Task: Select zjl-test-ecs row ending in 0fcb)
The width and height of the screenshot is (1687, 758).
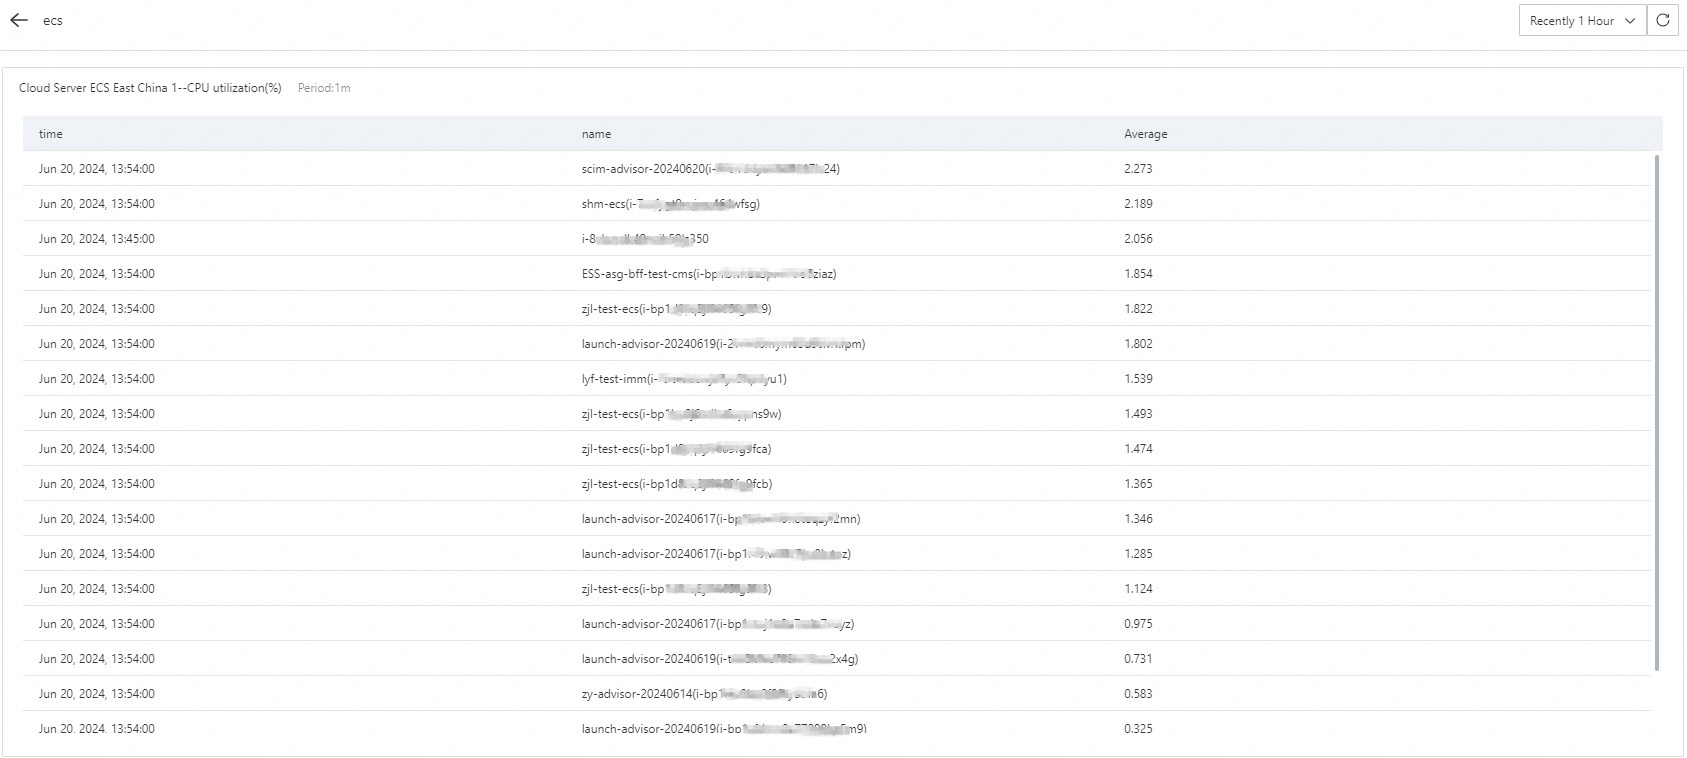Action: [677, 484]
